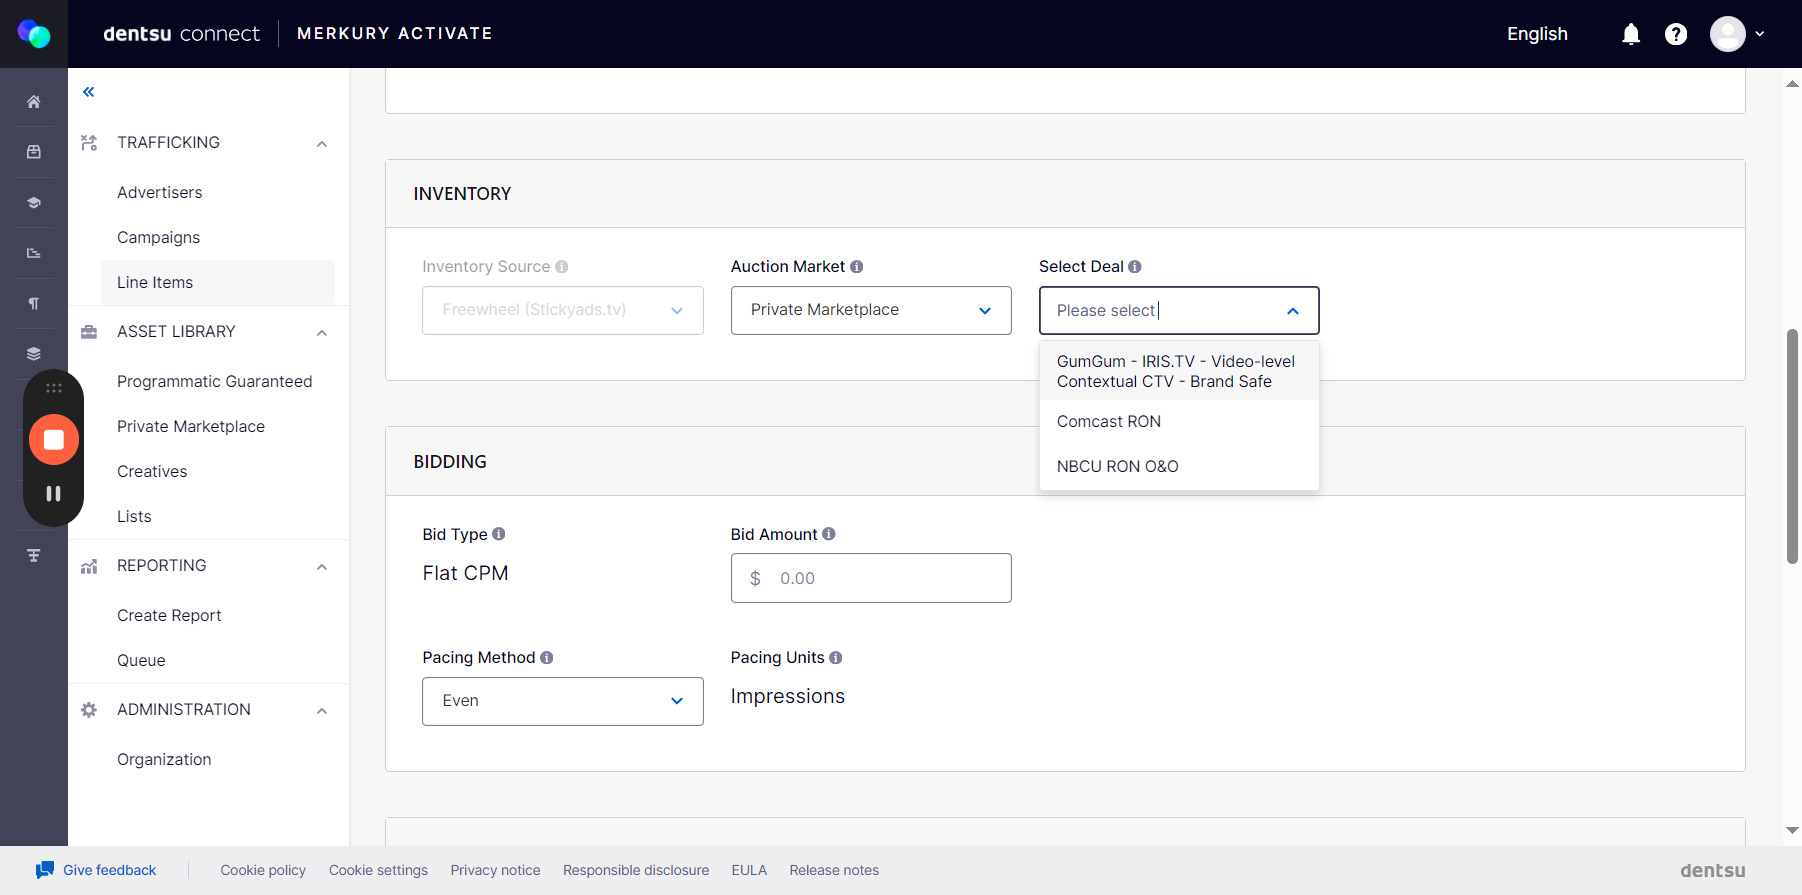1802x895 pixels.
Task: Open Create Report in sidebar
Action: [x=169, y=615]
